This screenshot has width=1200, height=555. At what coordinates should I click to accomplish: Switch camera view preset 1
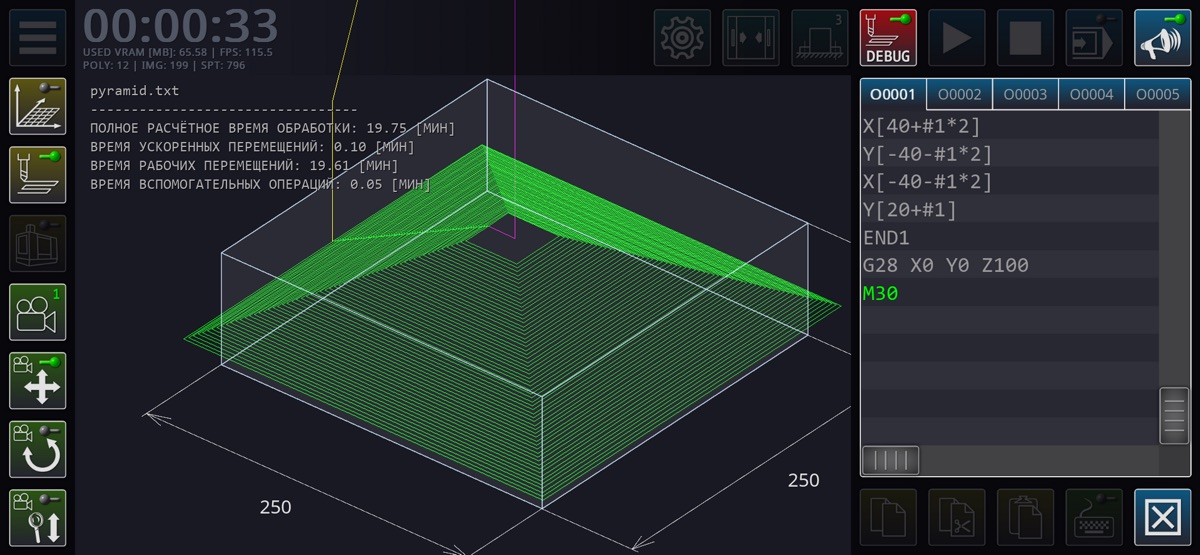[38, 312]
